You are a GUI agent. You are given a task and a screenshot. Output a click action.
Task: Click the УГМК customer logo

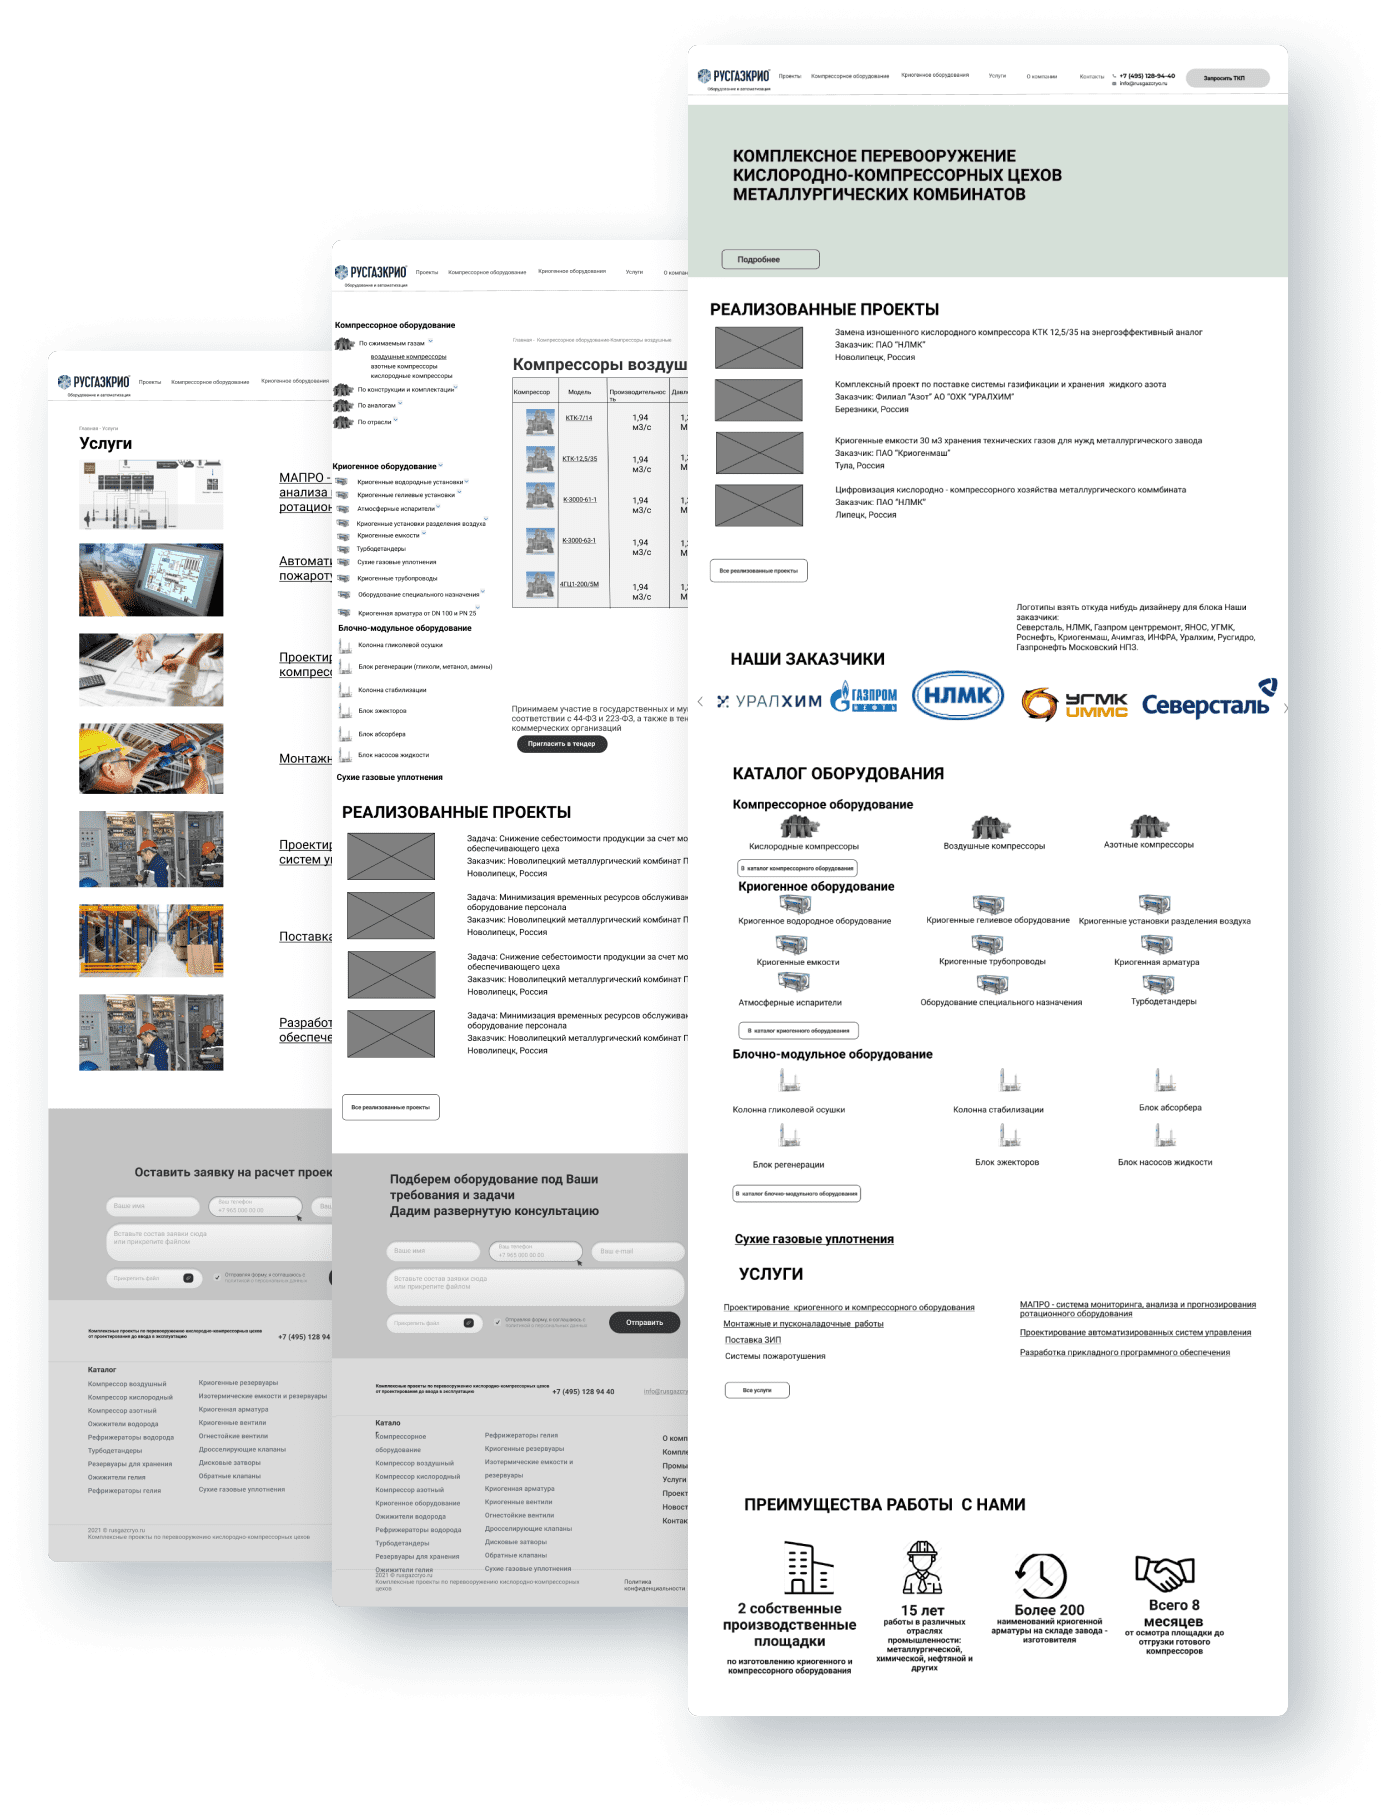pyautogui.click(x=1074, y=704)
